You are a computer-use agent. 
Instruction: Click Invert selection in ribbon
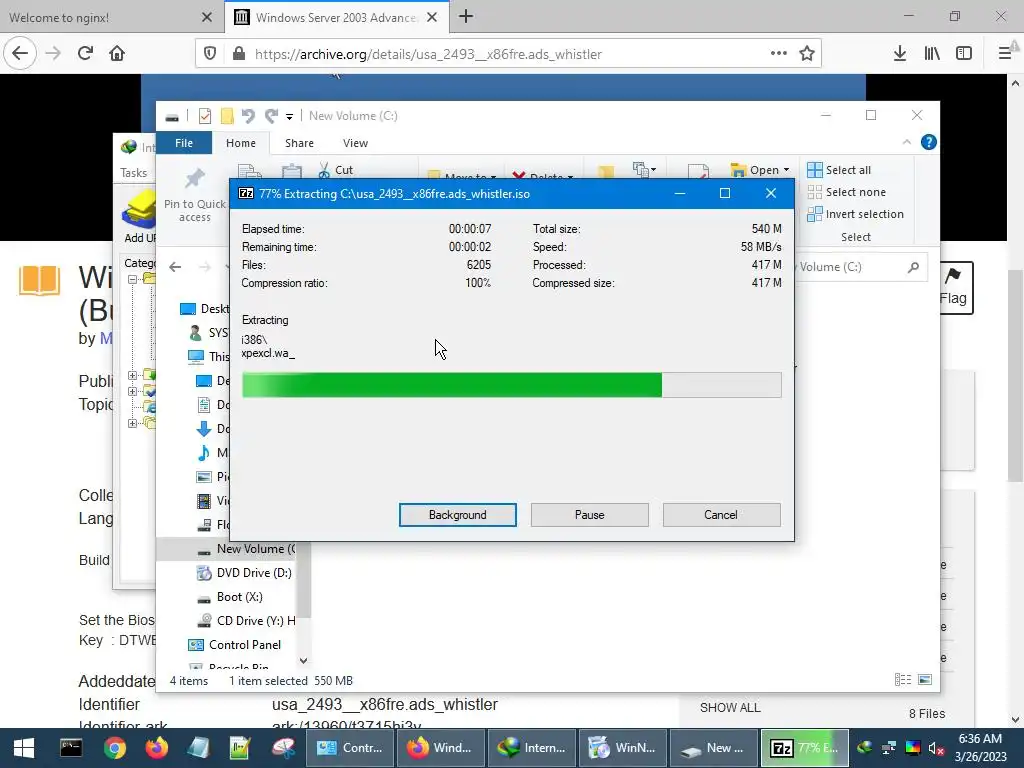[x=856, y=214]
